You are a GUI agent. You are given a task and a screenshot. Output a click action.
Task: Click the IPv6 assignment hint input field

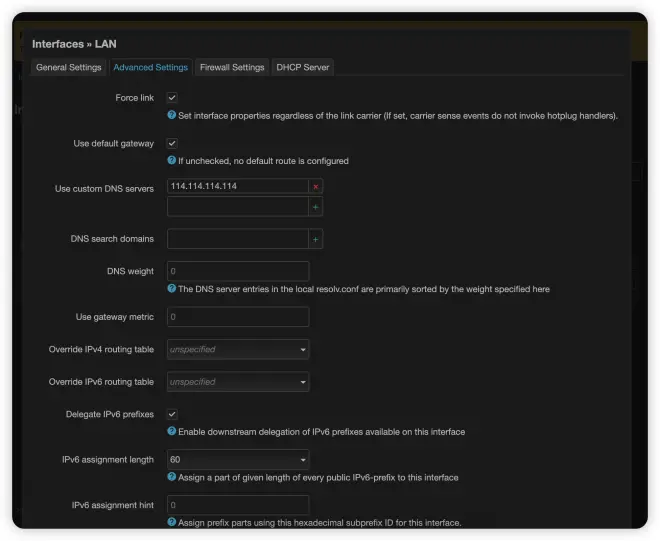click(x=238, y=505)
